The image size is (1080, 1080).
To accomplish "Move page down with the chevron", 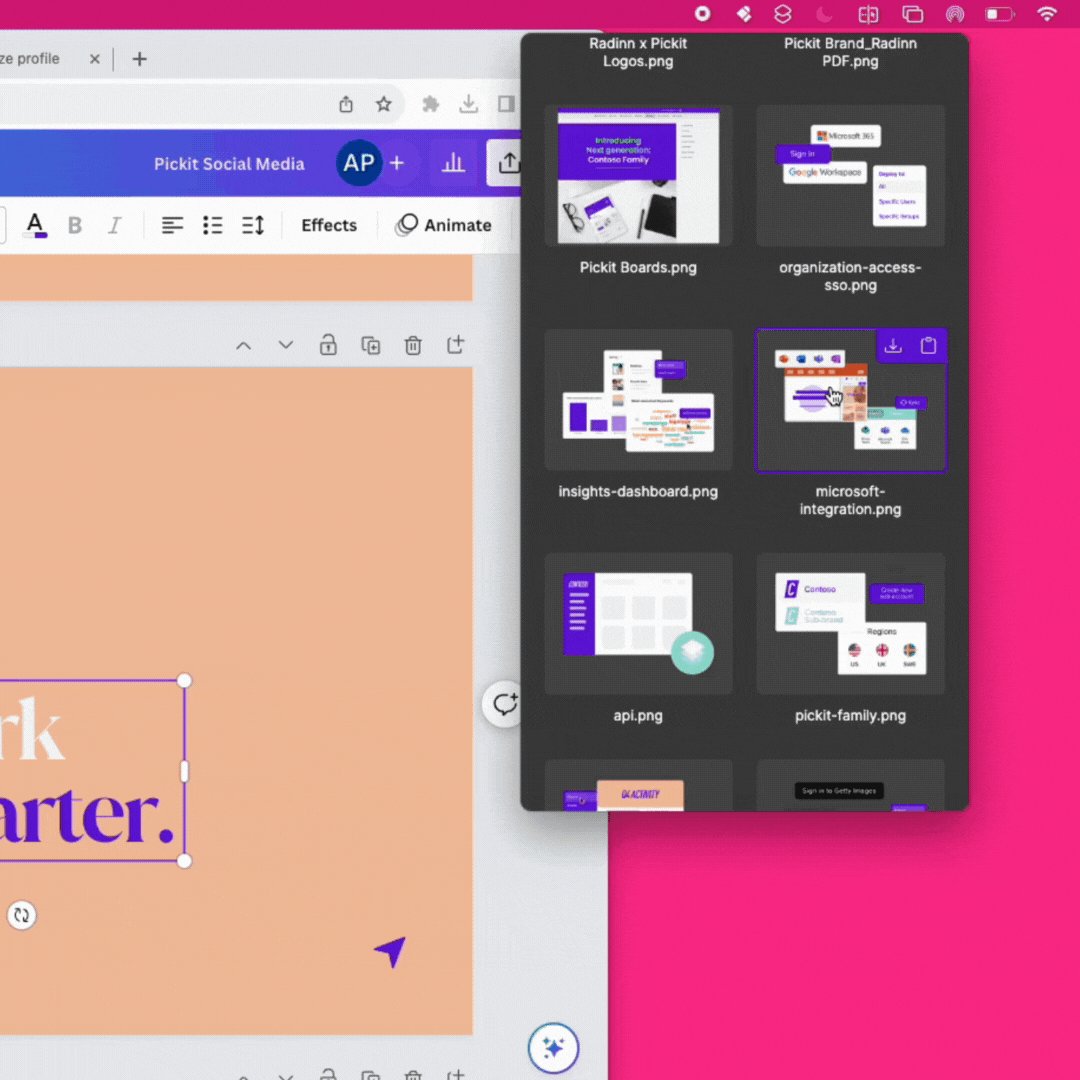I will click(286, 345).
